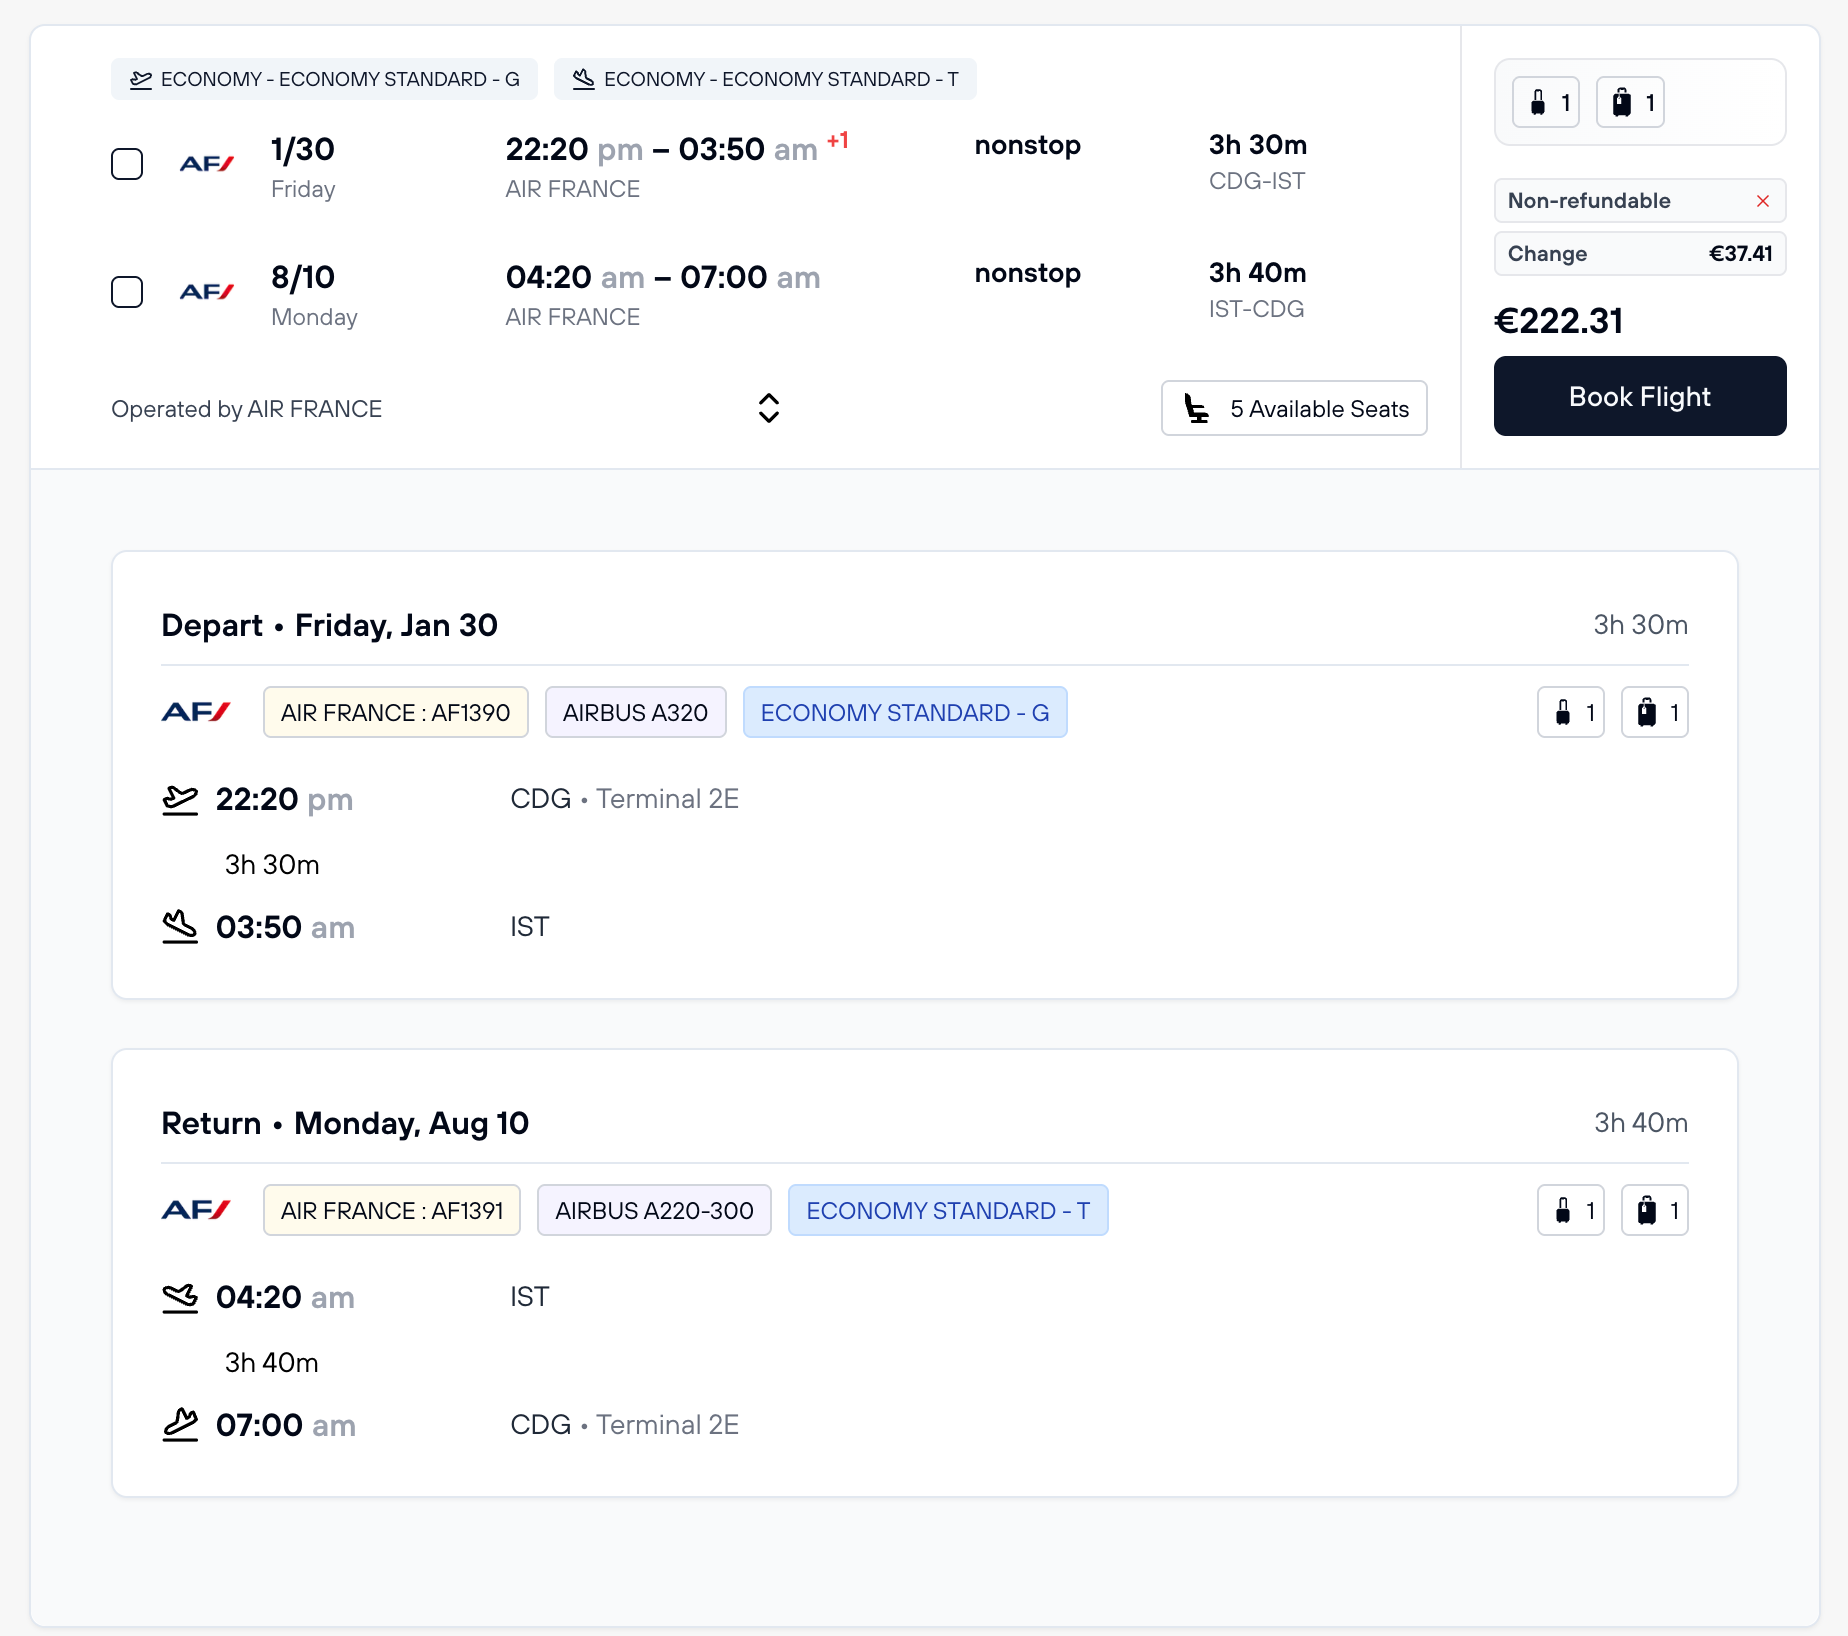Click the blue ECONOMY STANDARD - T badge

tap(947, 1210)
